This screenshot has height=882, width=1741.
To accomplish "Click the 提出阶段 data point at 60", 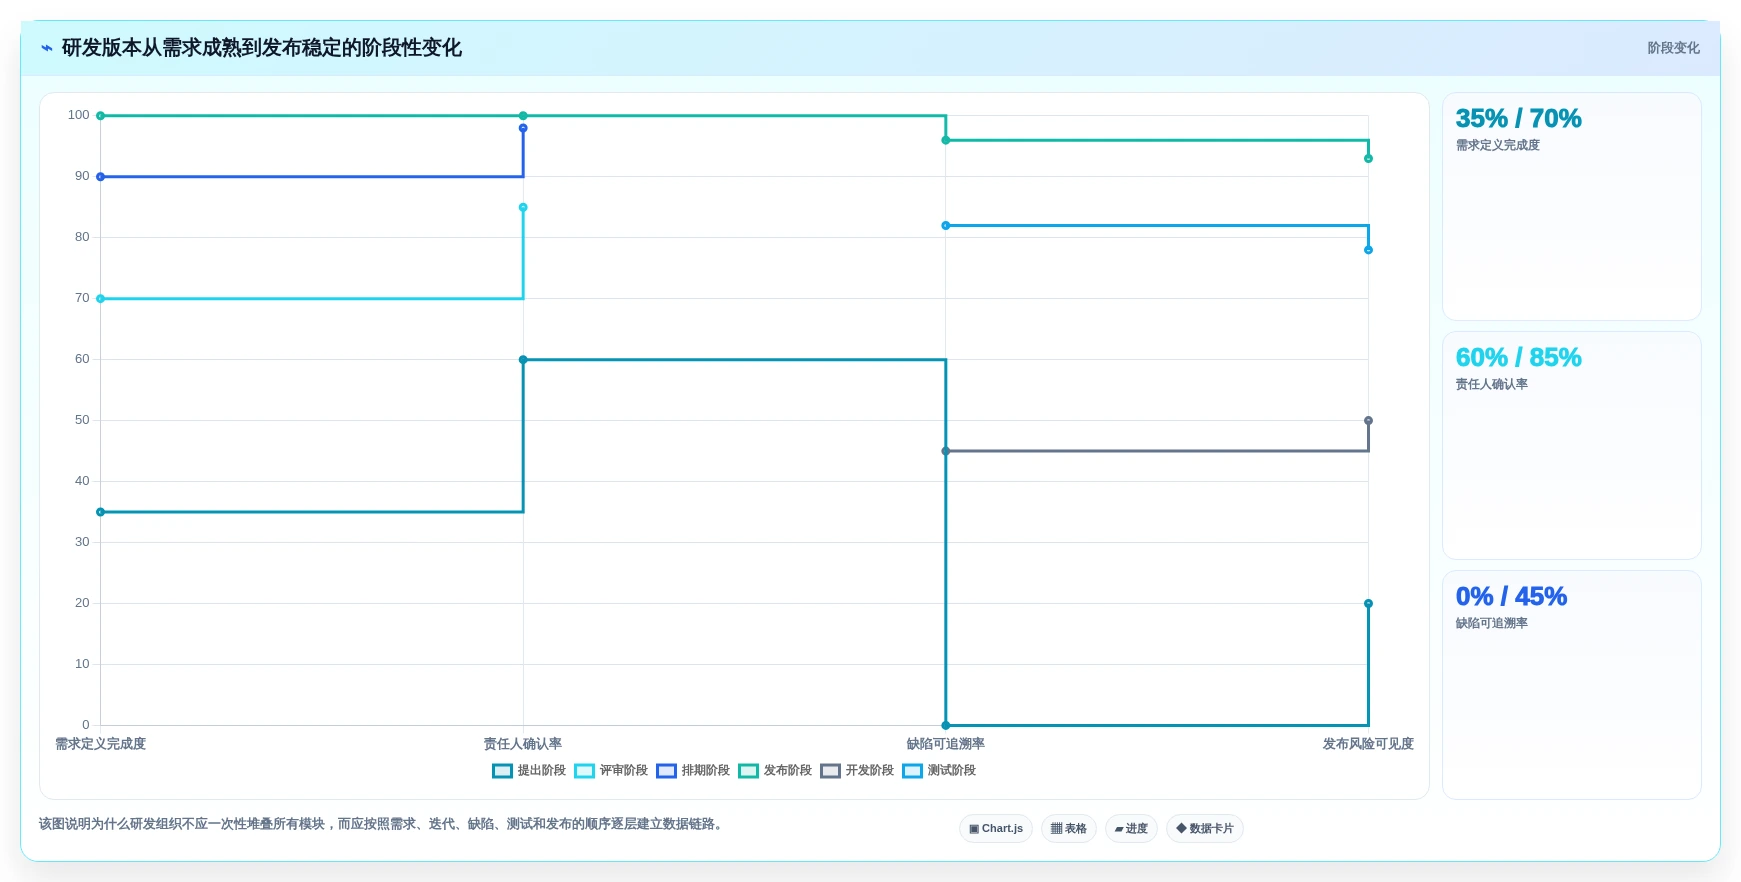I will click(x=523, y=360).
